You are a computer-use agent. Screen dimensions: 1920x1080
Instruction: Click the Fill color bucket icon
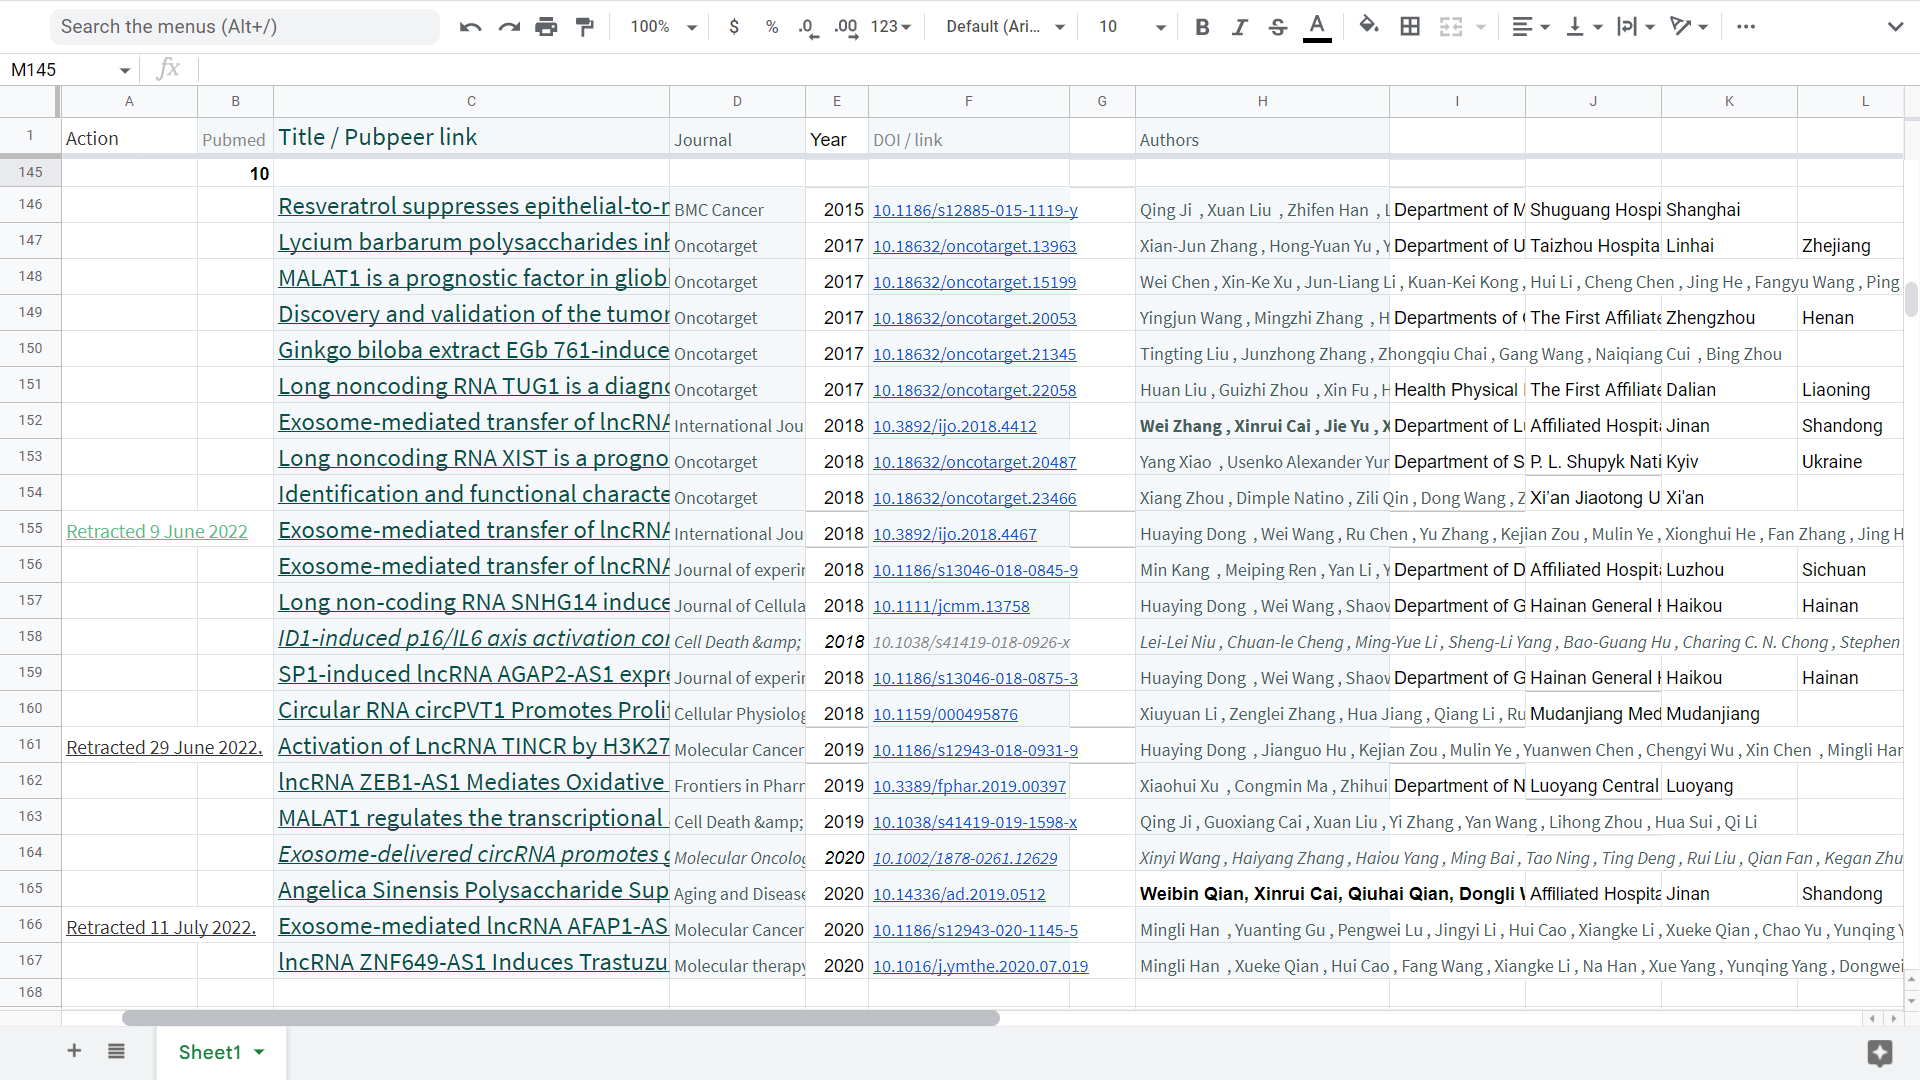1369,26
